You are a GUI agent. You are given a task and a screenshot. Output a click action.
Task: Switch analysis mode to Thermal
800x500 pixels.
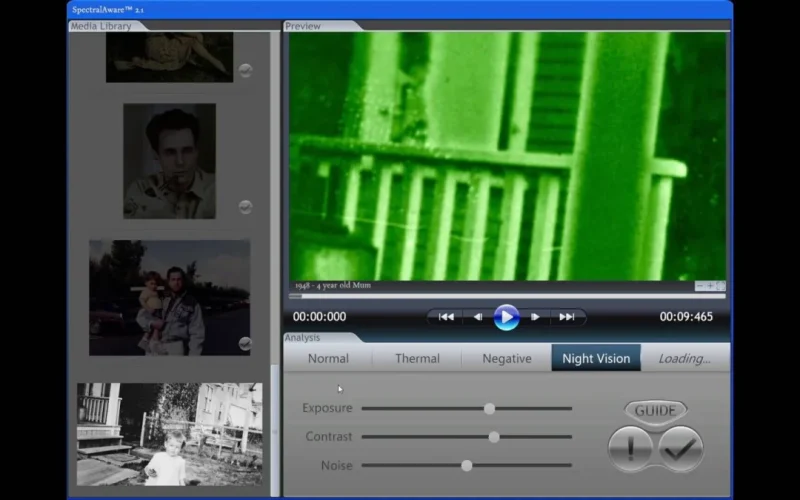(x=417, y=358)
